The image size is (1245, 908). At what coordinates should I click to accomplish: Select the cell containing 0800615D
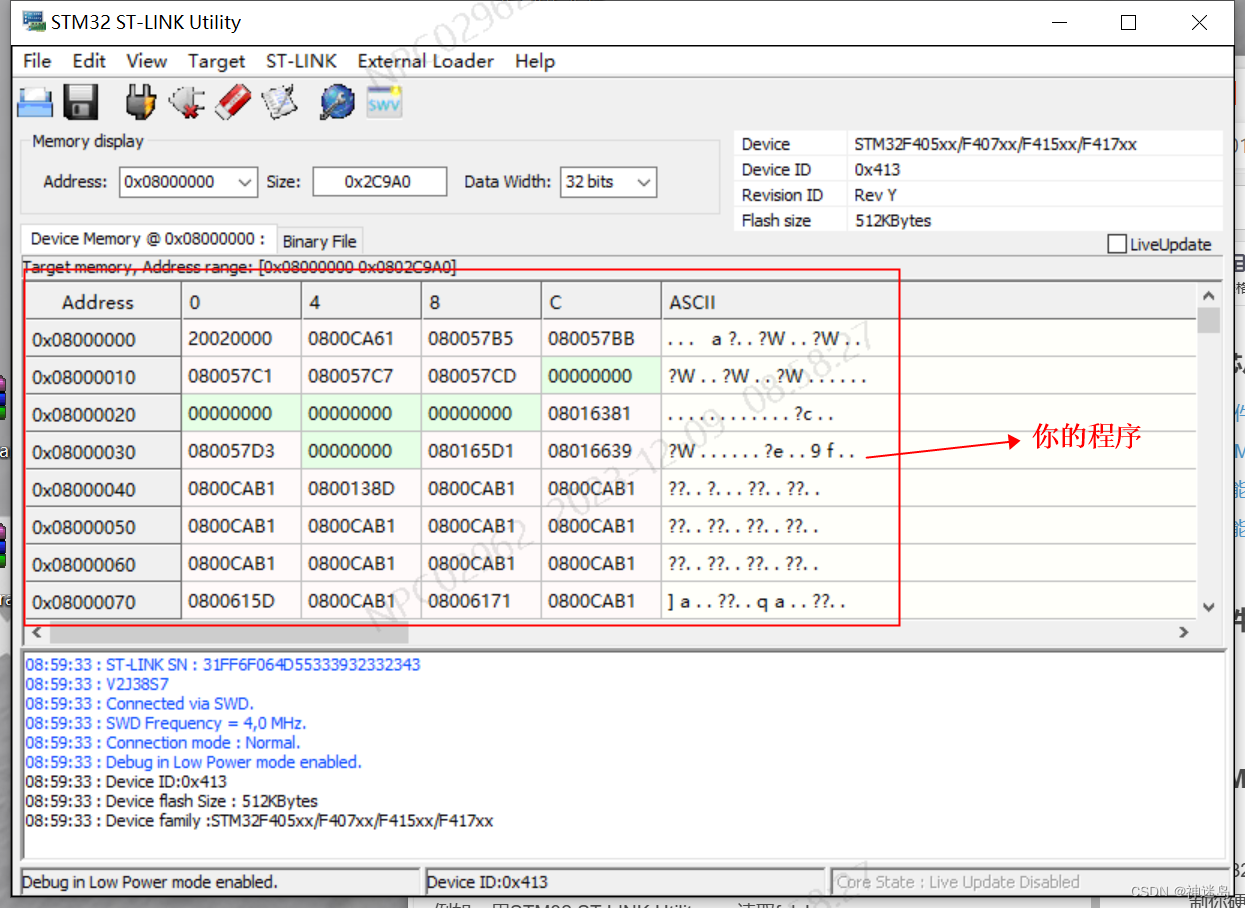(x=241, y=601)
